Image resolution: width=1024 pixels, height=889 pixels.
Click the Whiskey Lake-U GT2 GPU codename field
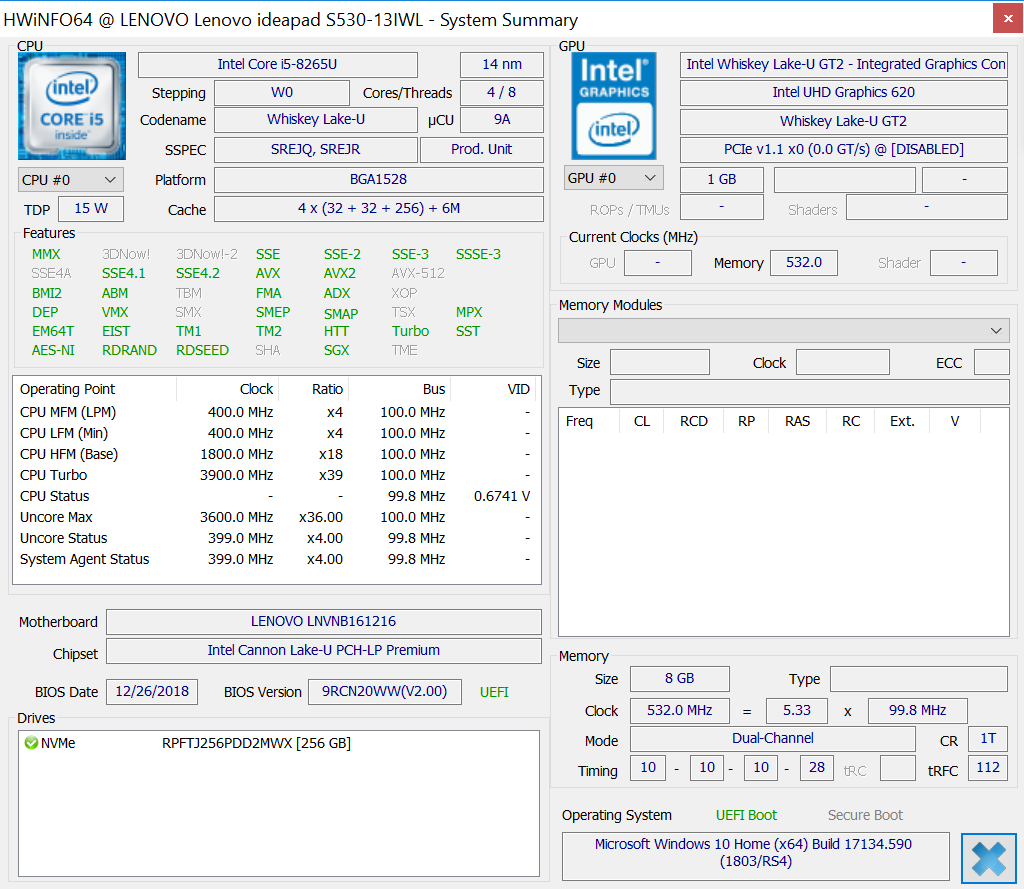point(844,121)
